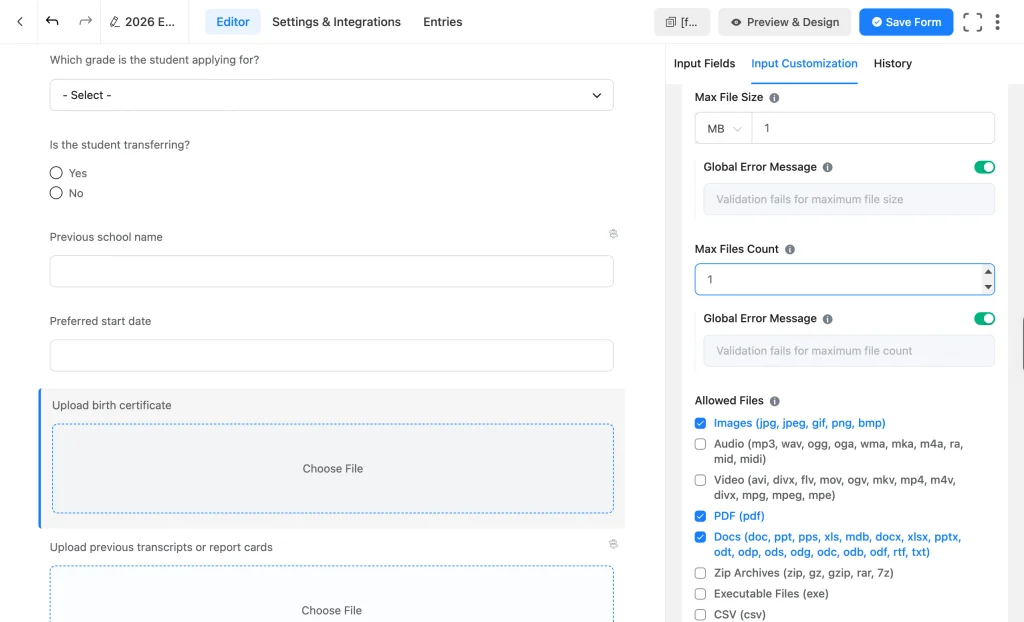Viewport: 1024px width, 622px height.
Task: Click Choose File for birth certificate upload
Action: pos(332,468)
